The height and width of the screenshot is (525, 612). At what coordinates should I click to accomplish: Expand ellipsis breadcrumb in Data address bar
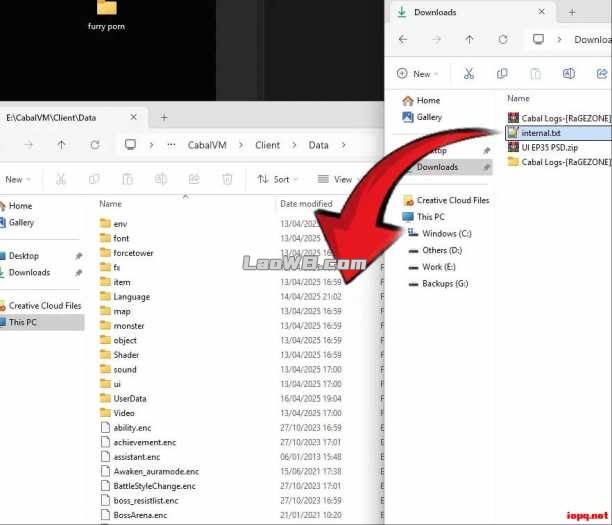point(171,145)
